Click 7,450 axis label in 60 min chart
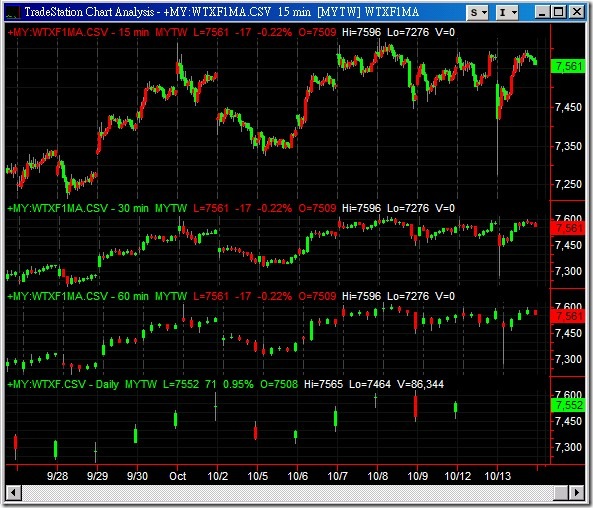Screen dimensions: 593x508 point(568,333)
